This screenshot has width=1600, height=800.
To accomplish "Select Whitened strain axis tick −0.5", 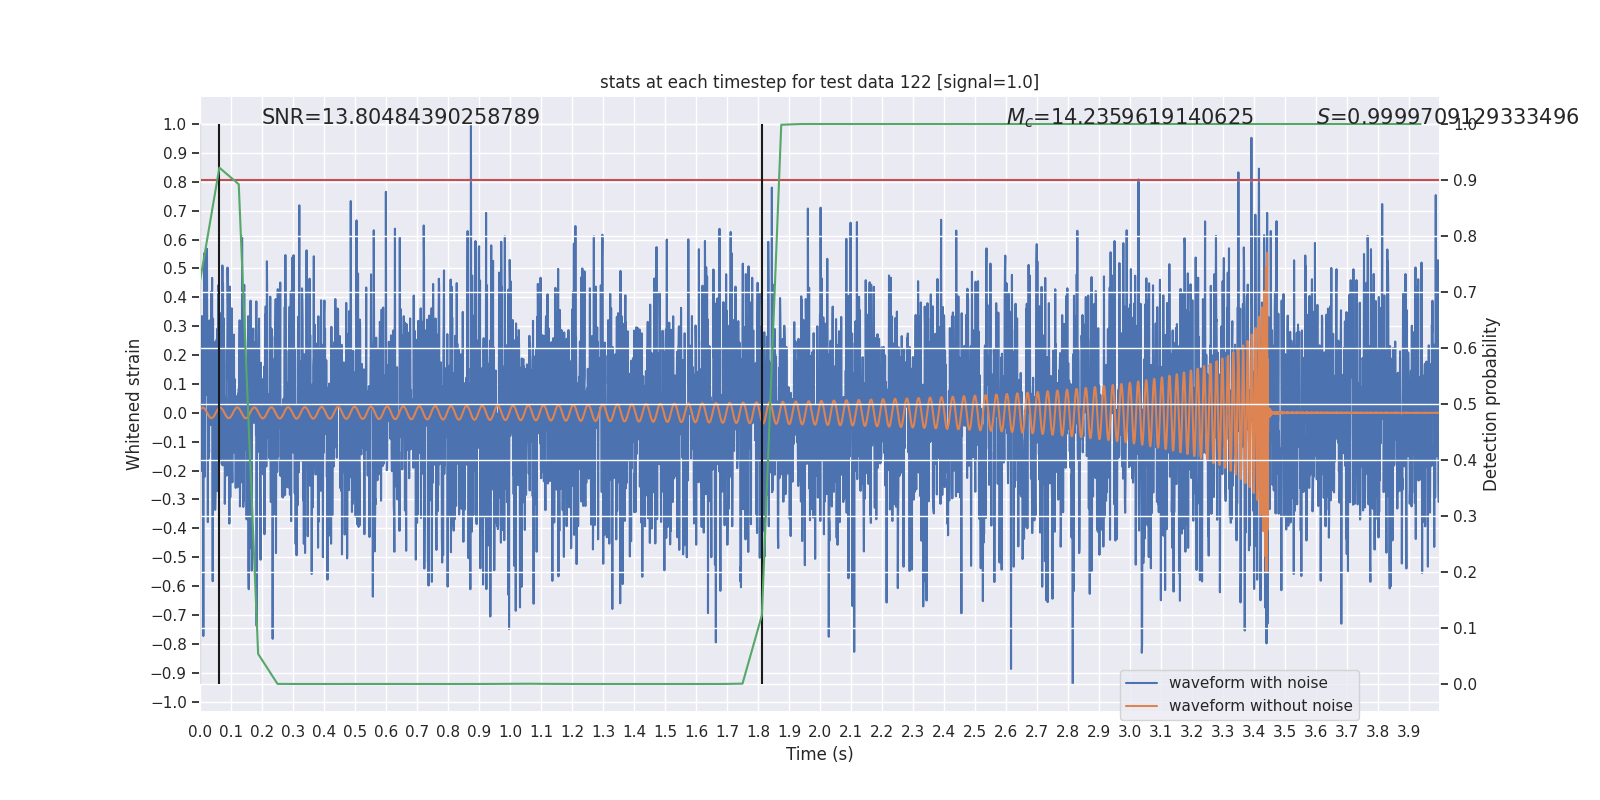I will point(169,558).
